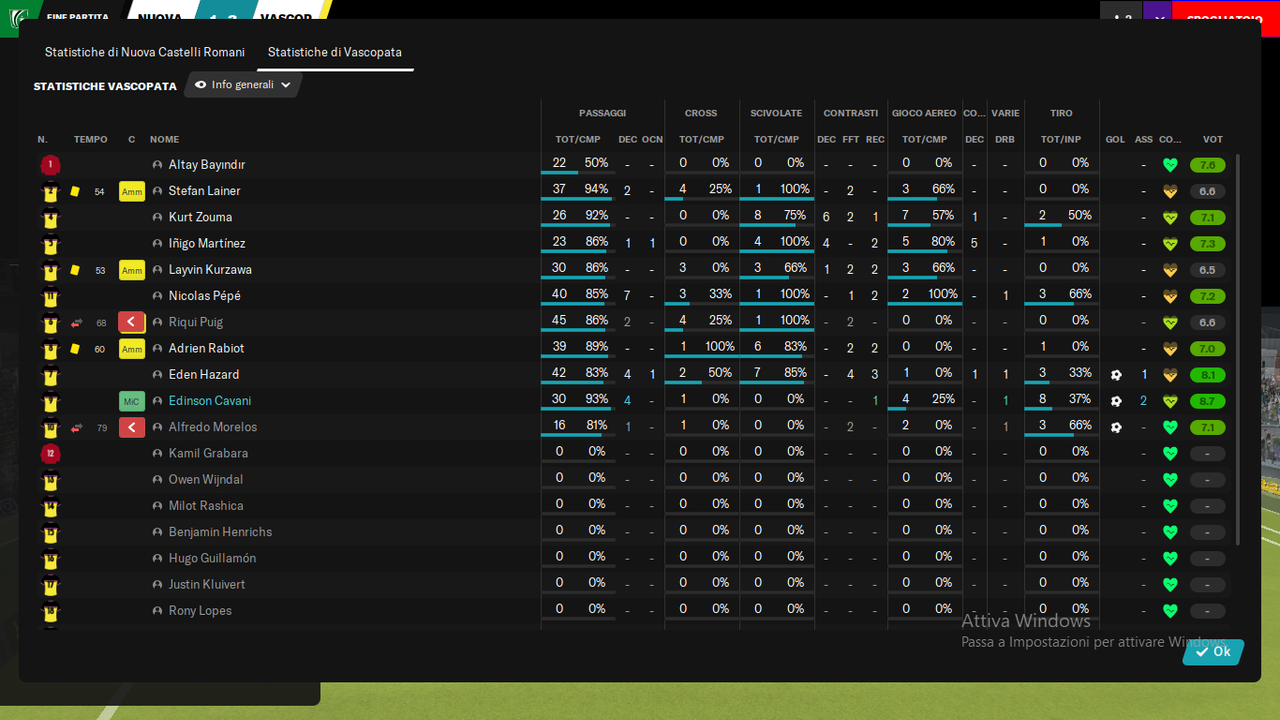Open Edinson Cavani's player profile
The width and height of the screenshot is (1280, 720).
210,401
